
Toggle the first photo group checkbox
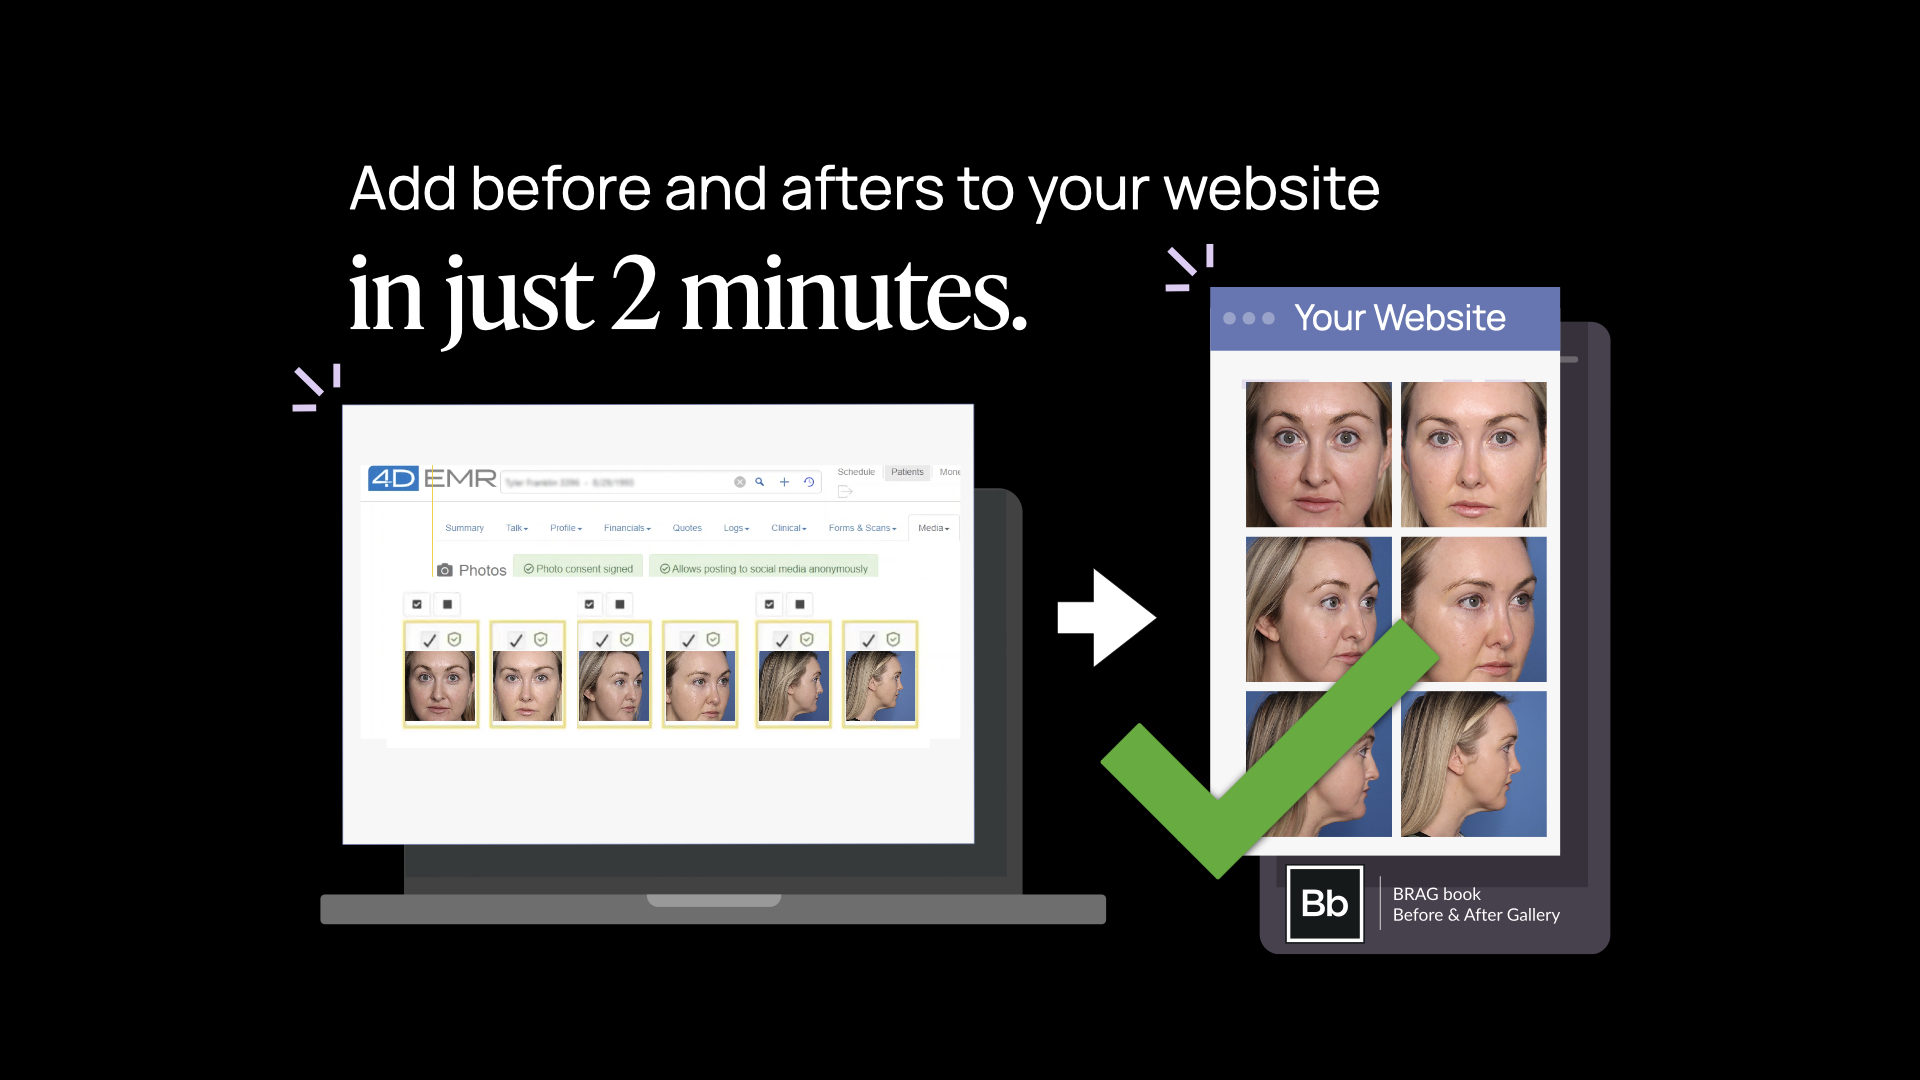[417, 604]
